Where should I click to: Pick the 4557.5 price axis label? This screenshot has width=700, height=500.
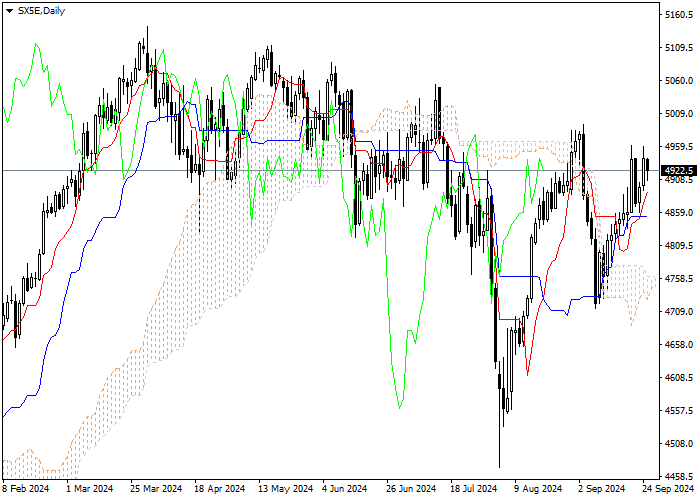click(x=679, y=411)
